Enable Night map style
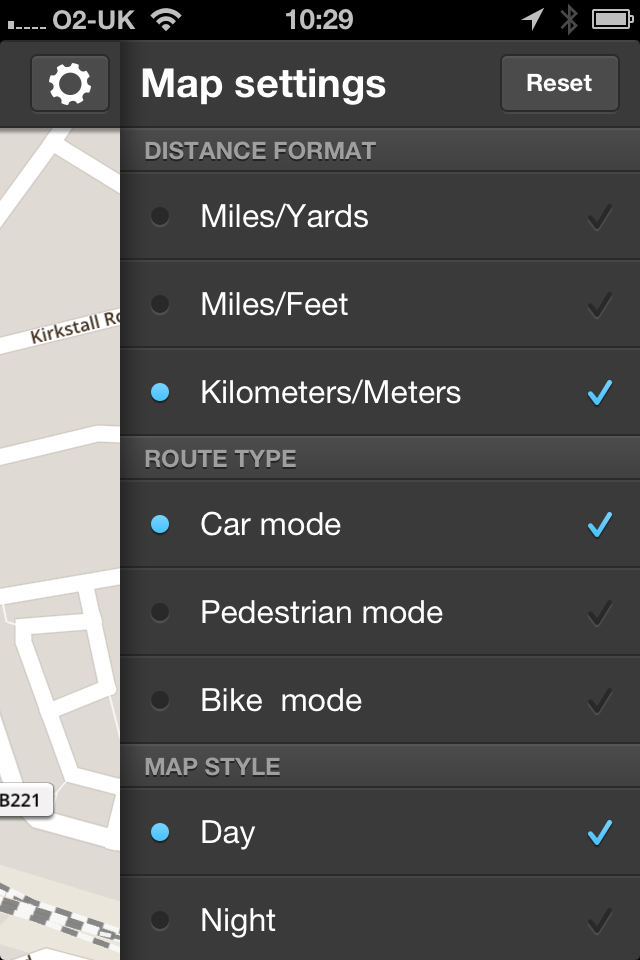The width and height of the screenshot is (640, 960). tap(237, 919)
